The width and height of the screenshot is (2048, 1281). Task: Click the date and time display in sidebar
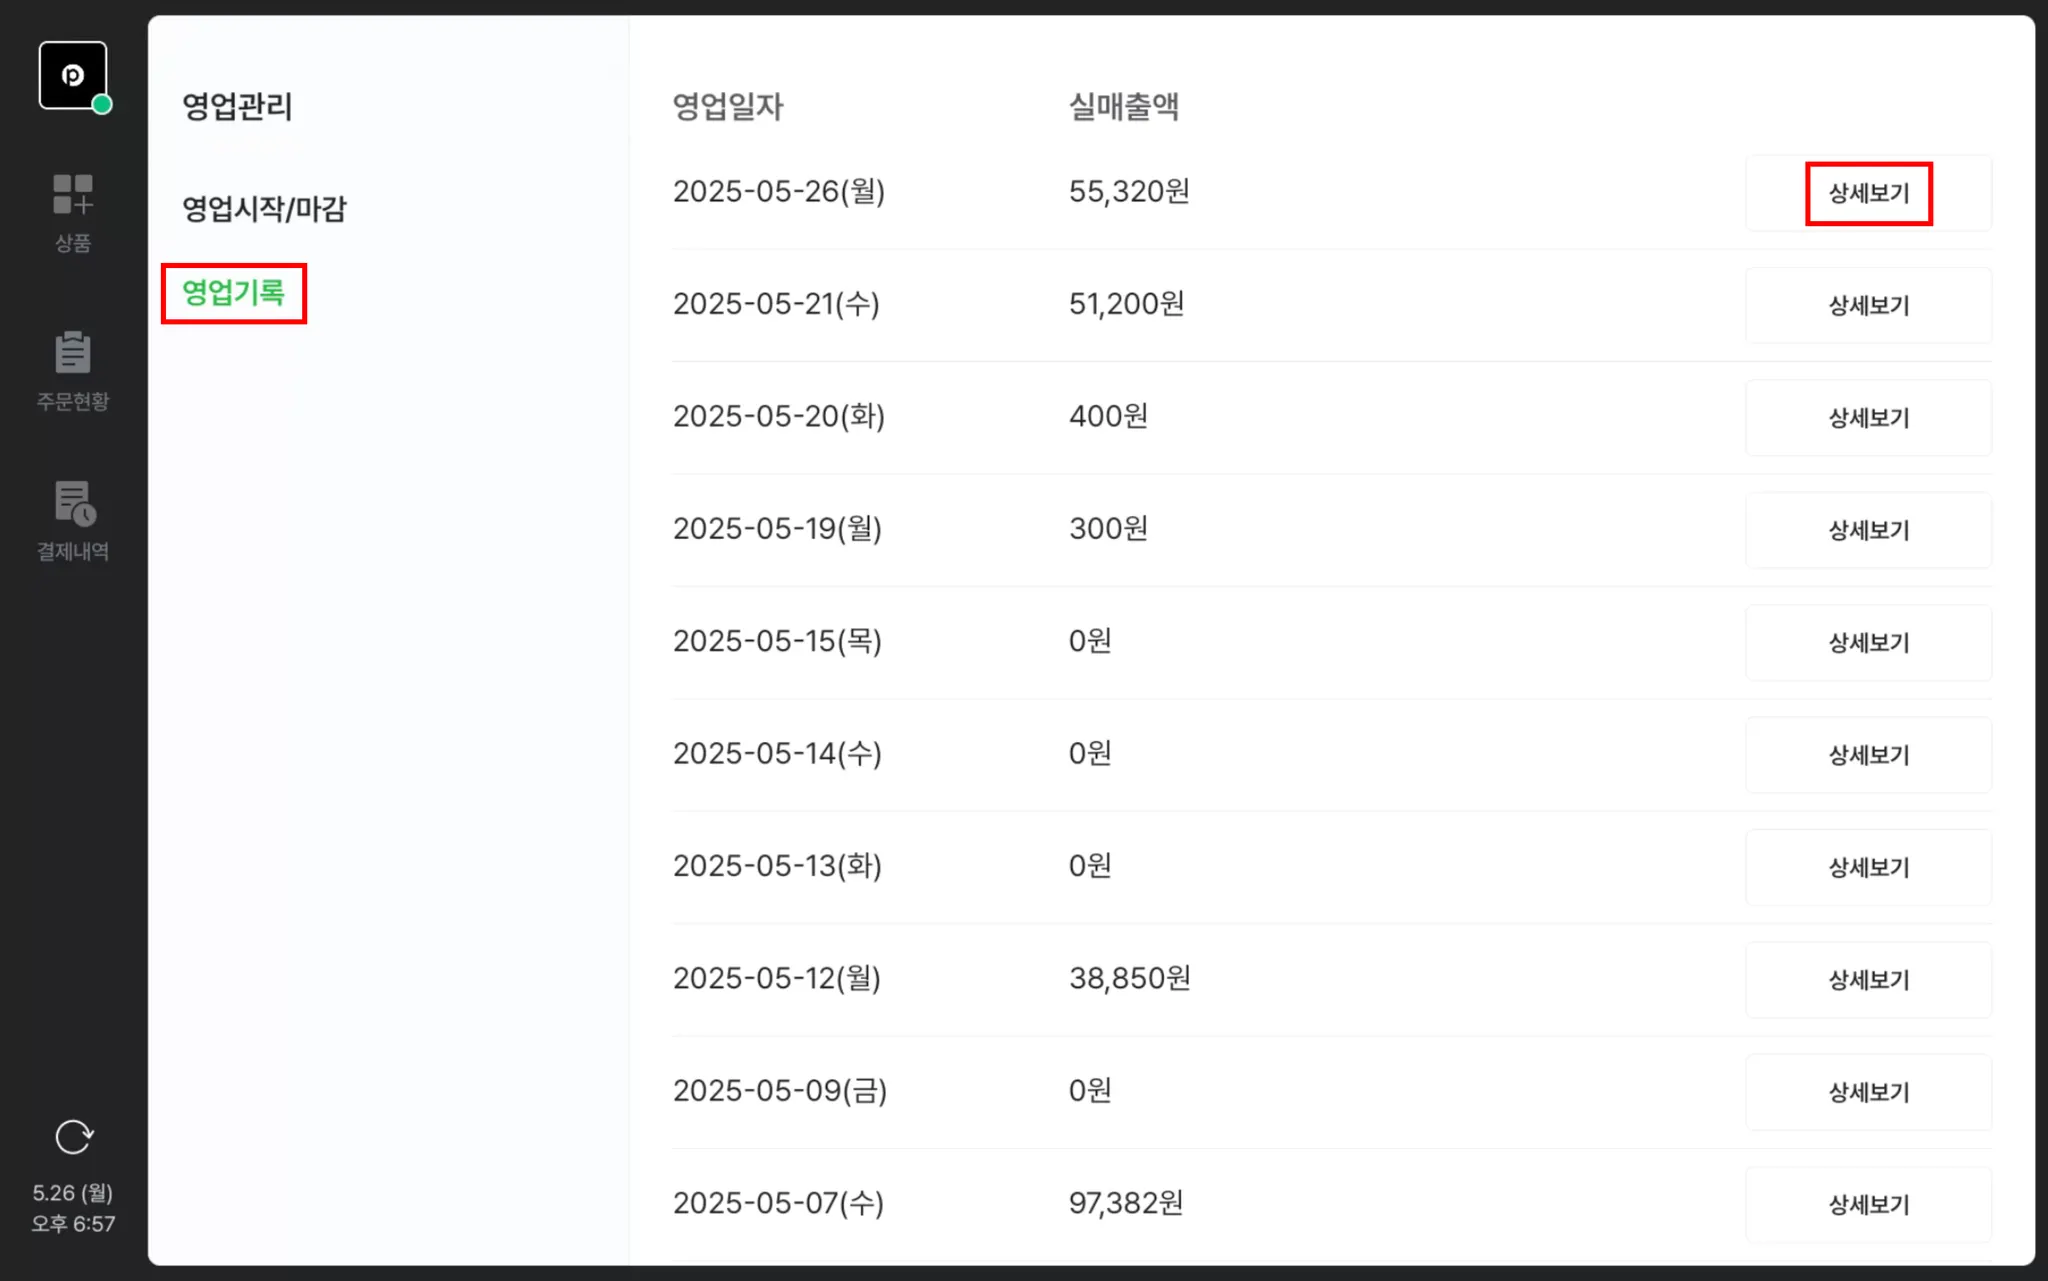pos(73,1208)
